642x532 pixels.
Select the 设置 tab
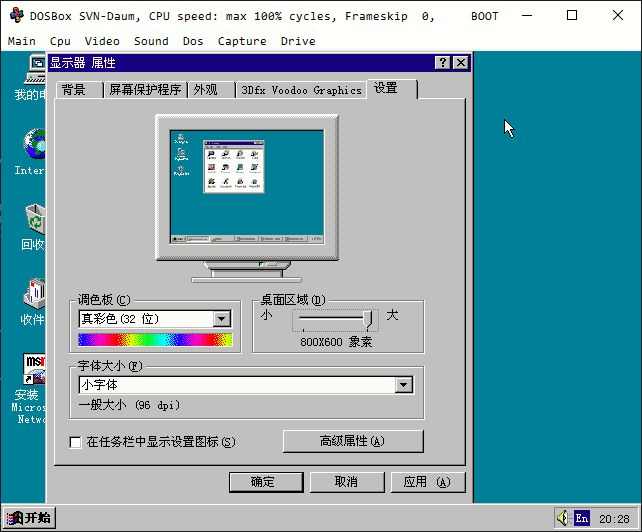[392, 88]
